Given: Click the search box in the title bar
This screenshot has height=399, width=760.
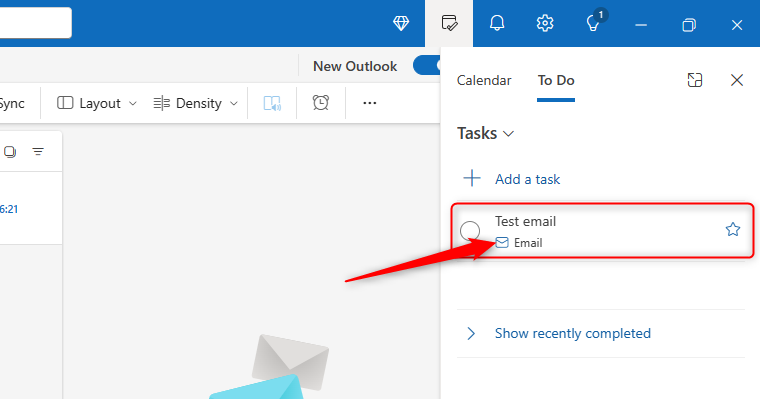Looking at the screenshot, I should click(35, 22).
